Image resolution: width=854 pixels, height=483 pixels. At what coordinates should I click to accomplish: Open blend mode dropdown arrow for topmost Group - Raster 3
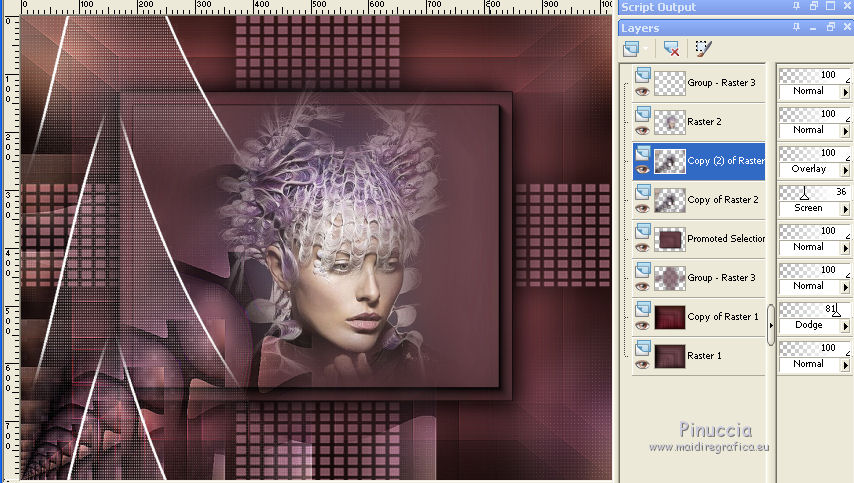(845, 92)
